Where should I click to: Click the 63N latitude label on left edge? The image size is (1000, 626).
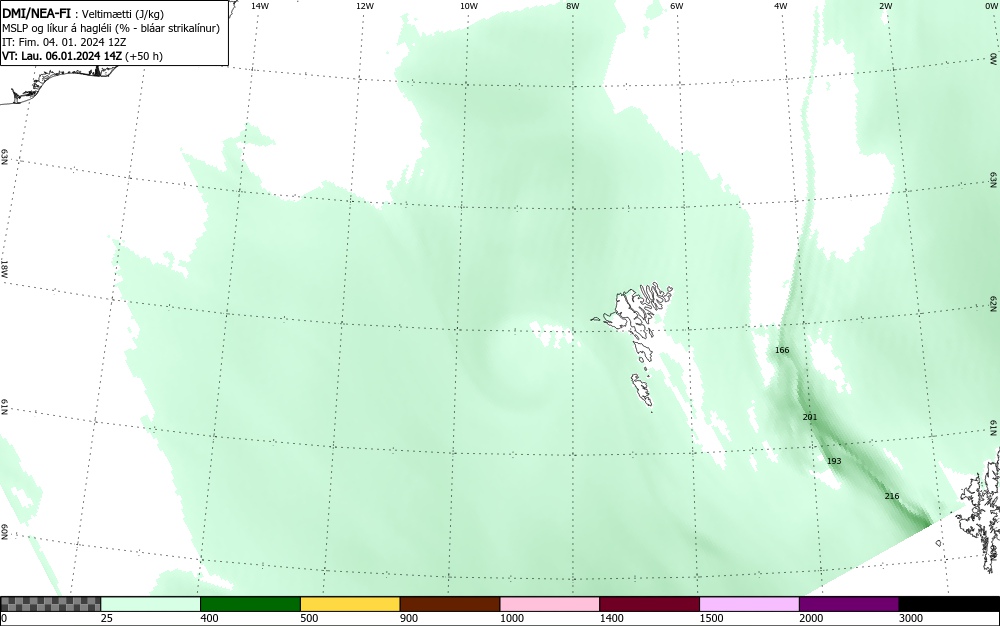tap(4, 157)
